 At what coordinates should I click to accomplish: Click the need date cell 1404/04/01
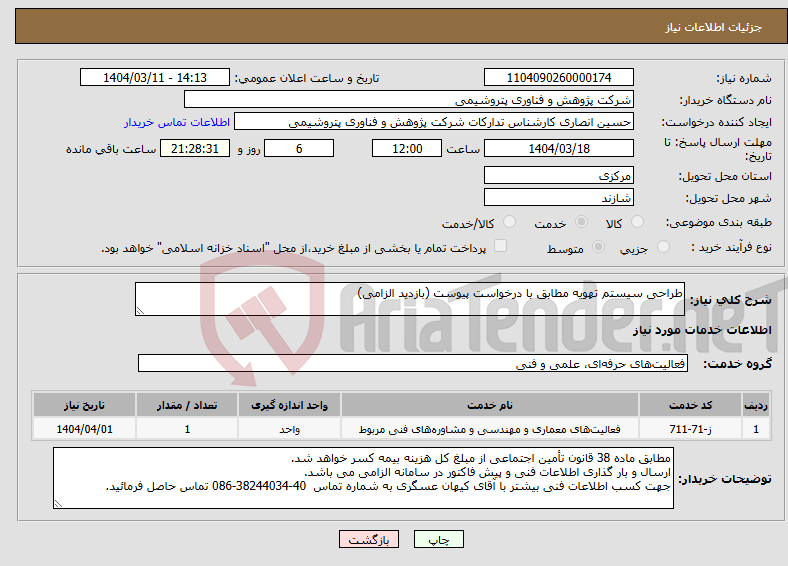pyautogui.click(x=84, y=429)
